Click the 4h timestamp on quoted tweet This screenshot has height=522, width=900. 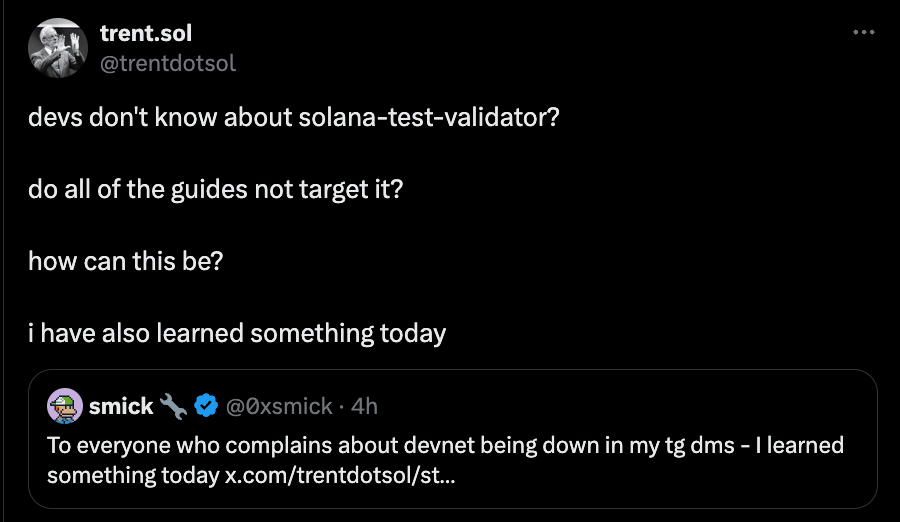coord(364,406)
